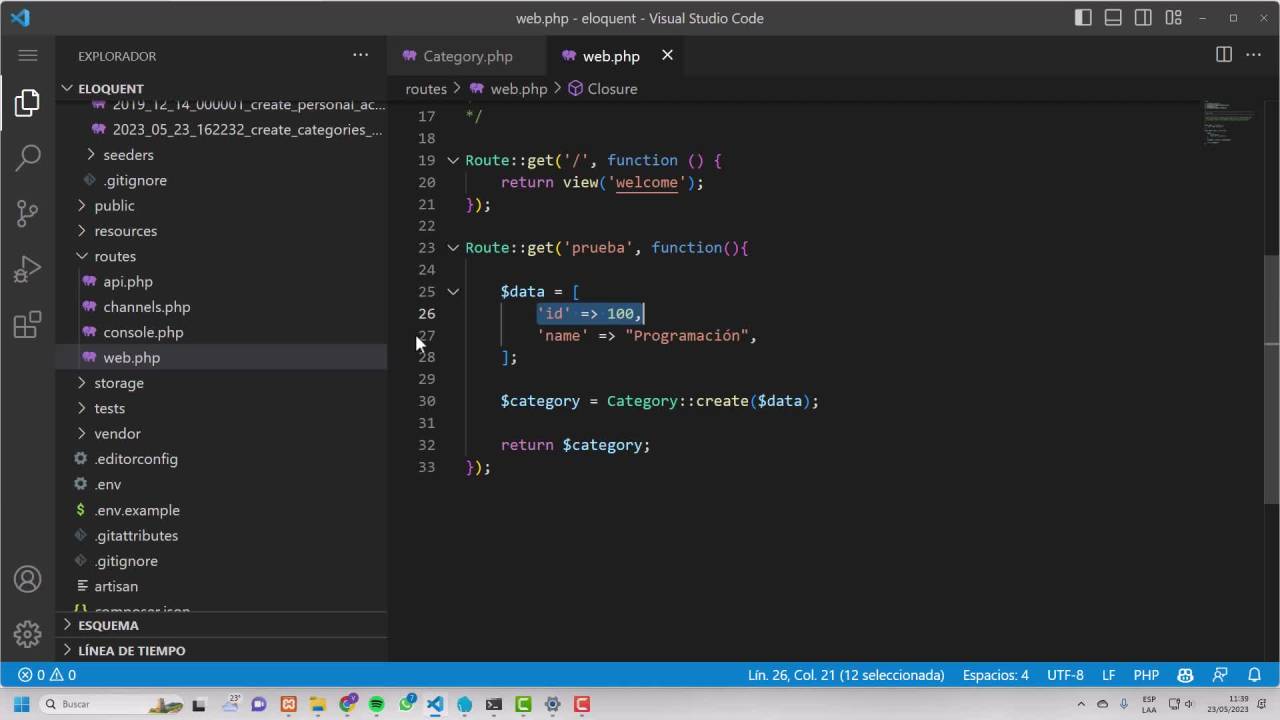Viewport: 1280px width, 720px height.
Task: Open the Extensions view
Action: tap(28, 325)
